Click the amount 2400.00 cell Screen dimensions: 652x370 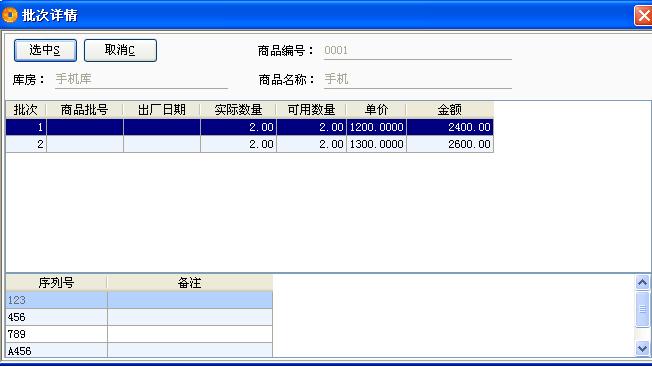450,127
